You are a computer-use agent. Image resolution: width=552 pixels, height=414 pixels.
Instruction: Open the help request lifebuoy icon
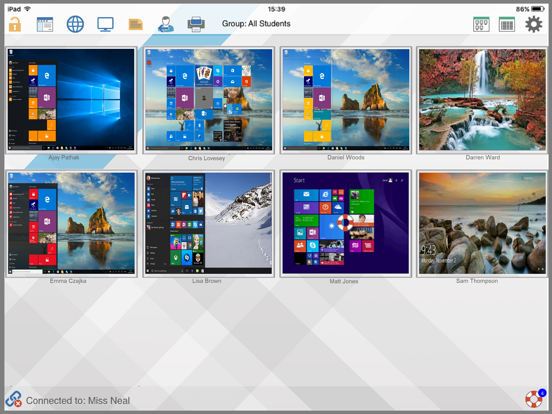click(535, 399)
